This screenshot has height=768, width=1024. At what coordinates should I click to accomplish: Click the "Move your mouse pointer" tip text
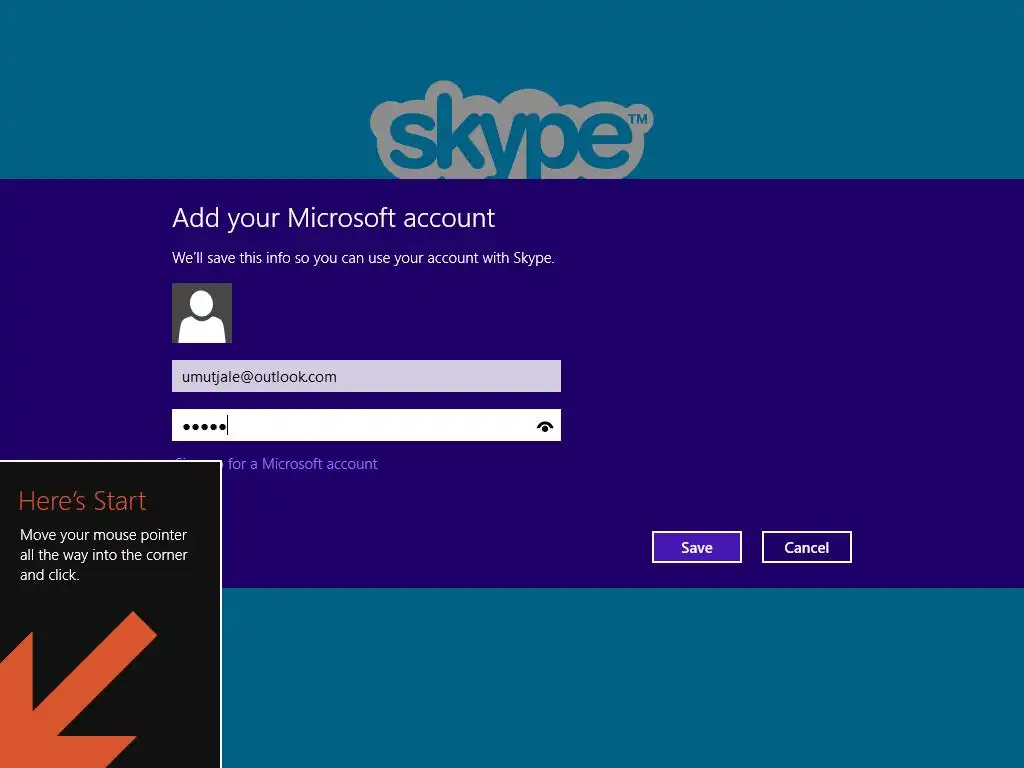click(x=103, y=554)
